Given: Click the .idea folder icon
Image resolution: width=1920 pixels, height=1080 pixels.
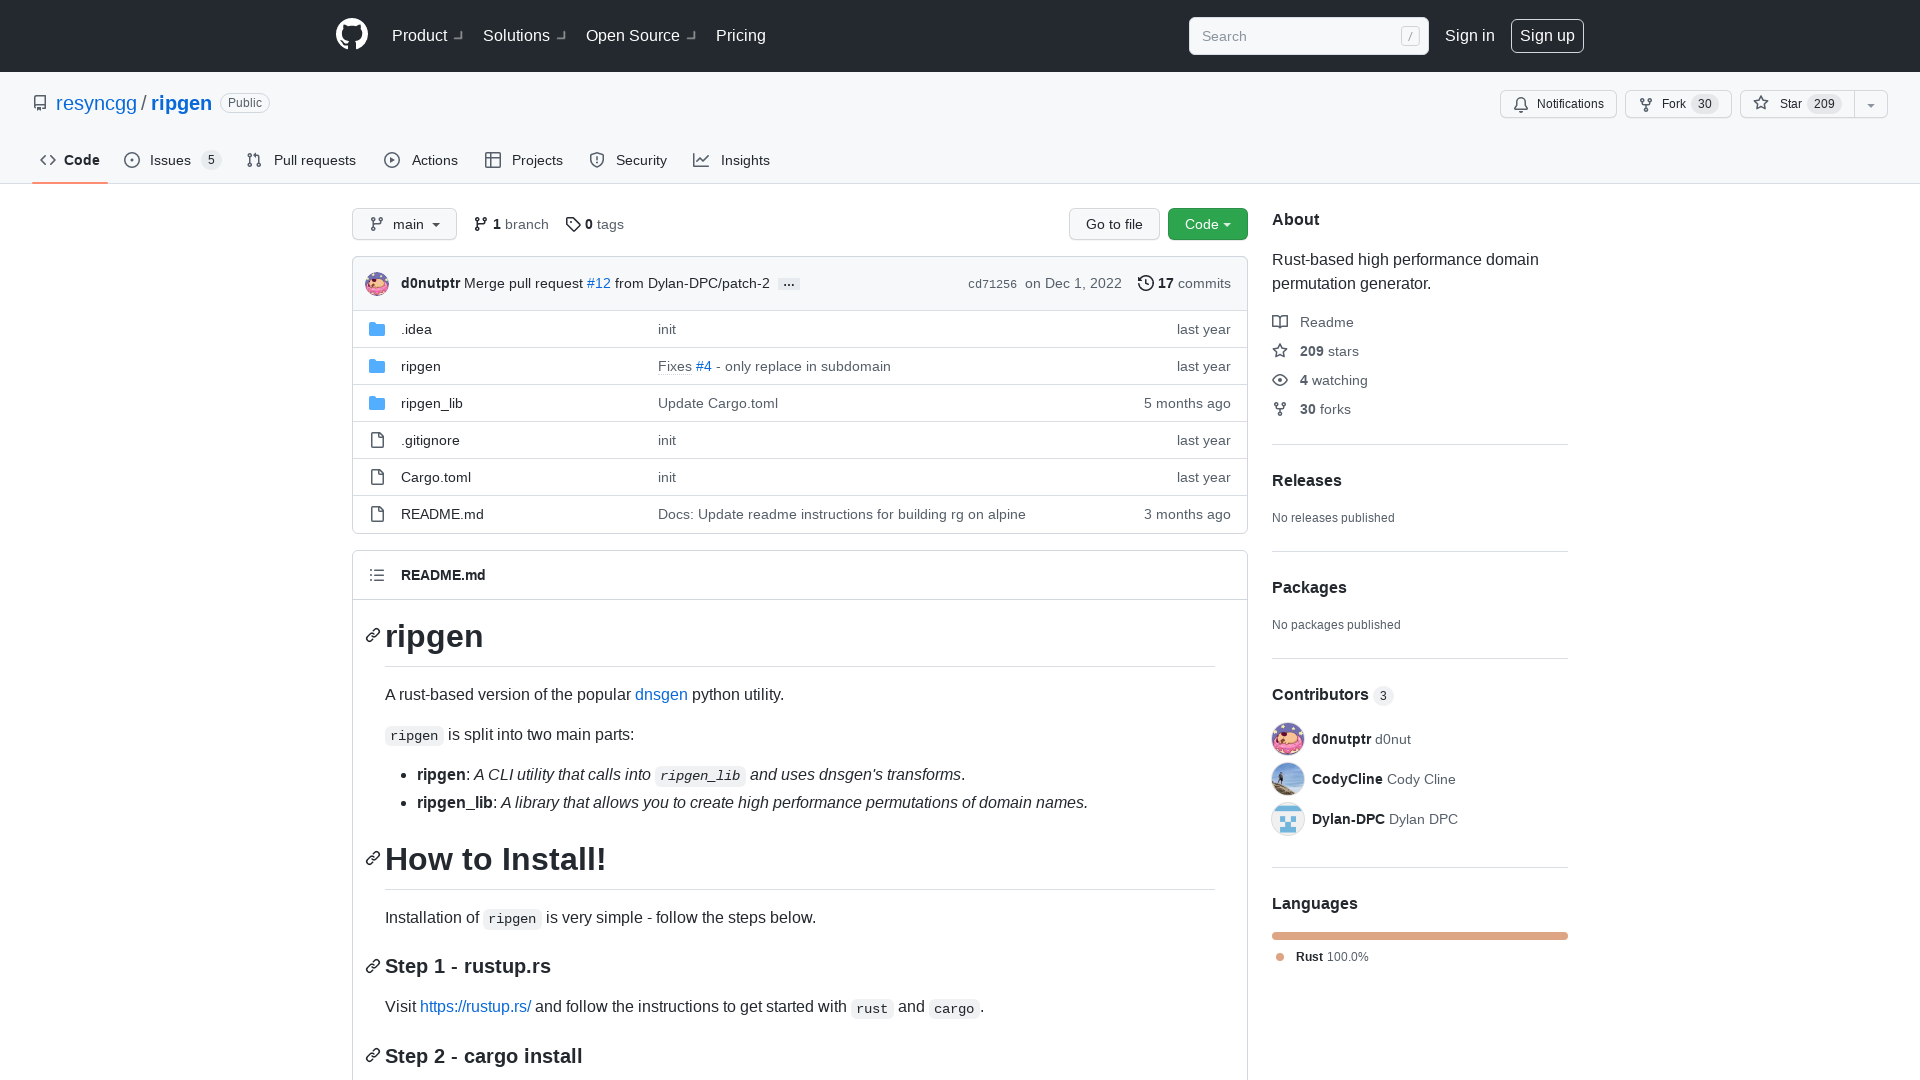Looking at the screenshot, I should click(377, 329).
